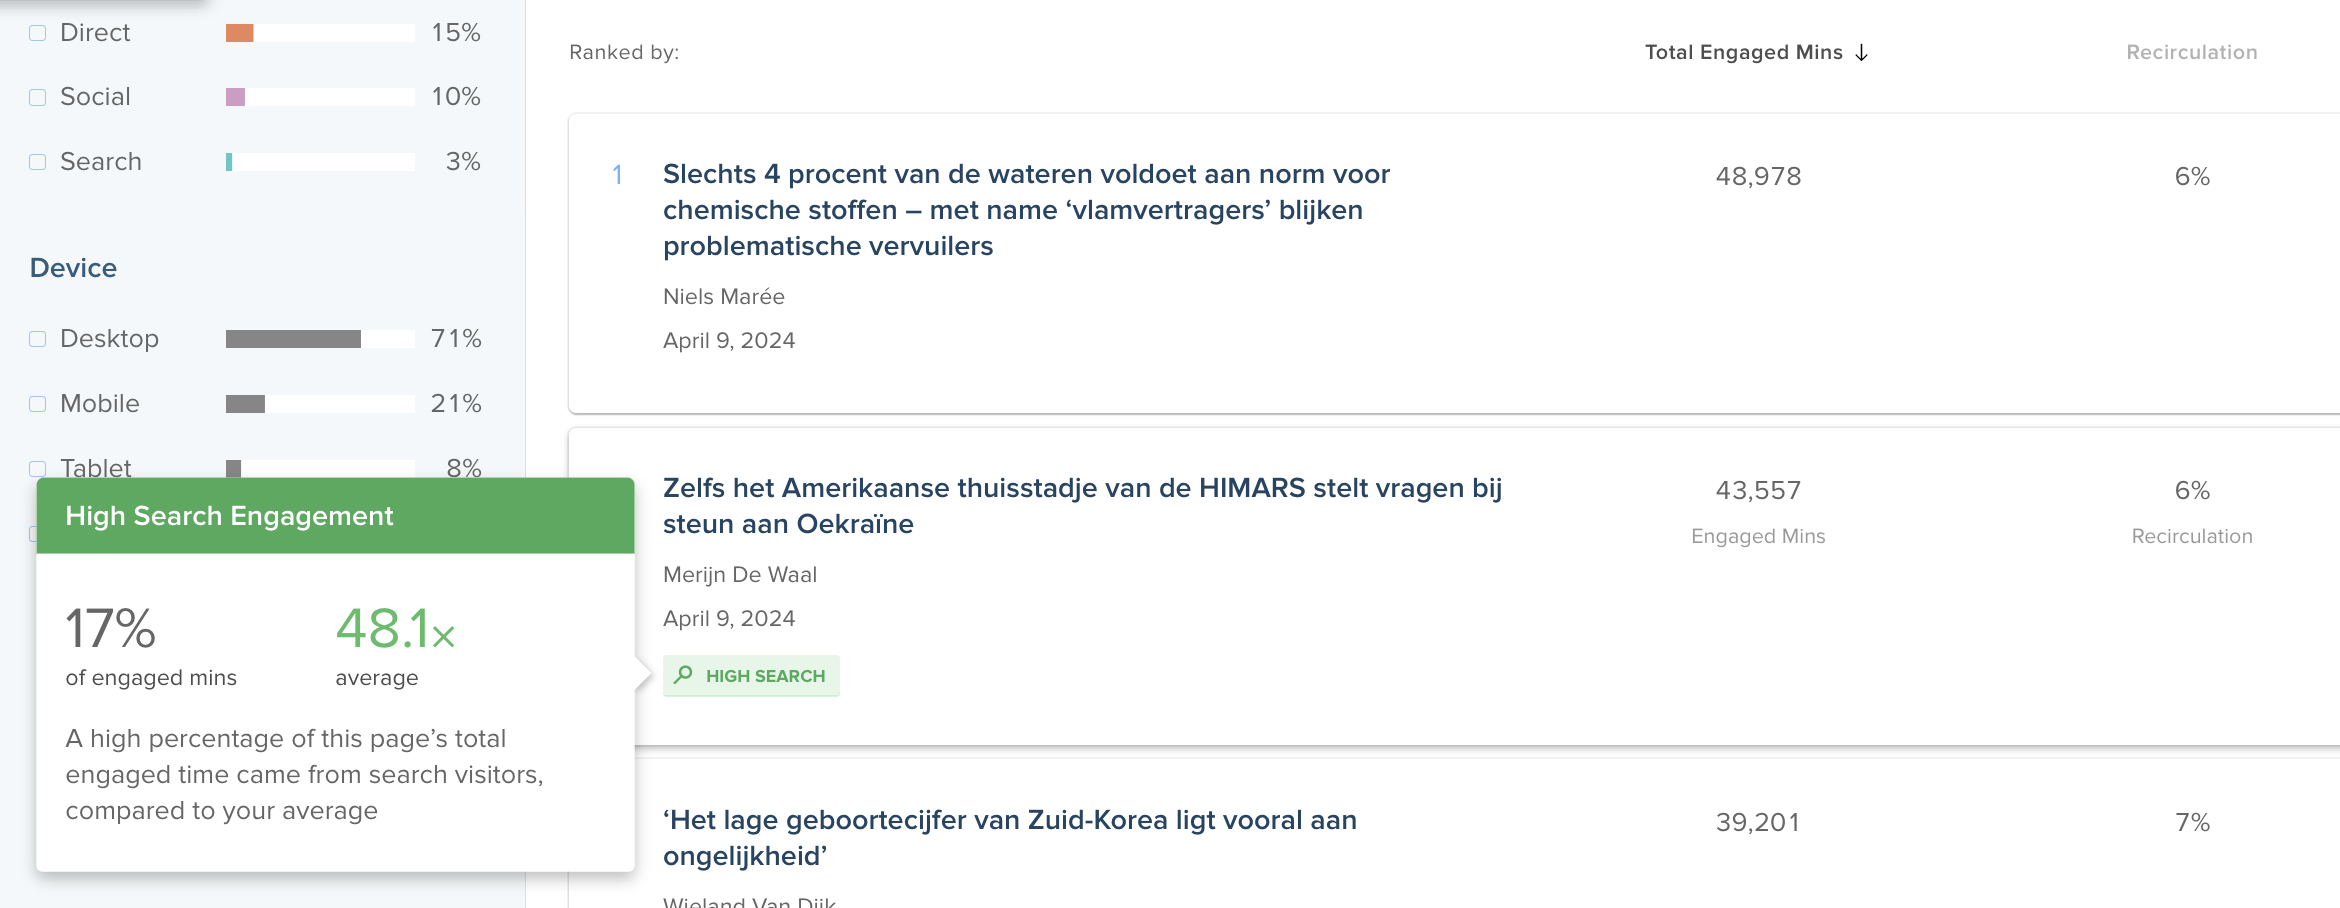Click the High Search Engagement tooltip header
The height and width of the screenshot is (908, 2340).
pos(335,516)
